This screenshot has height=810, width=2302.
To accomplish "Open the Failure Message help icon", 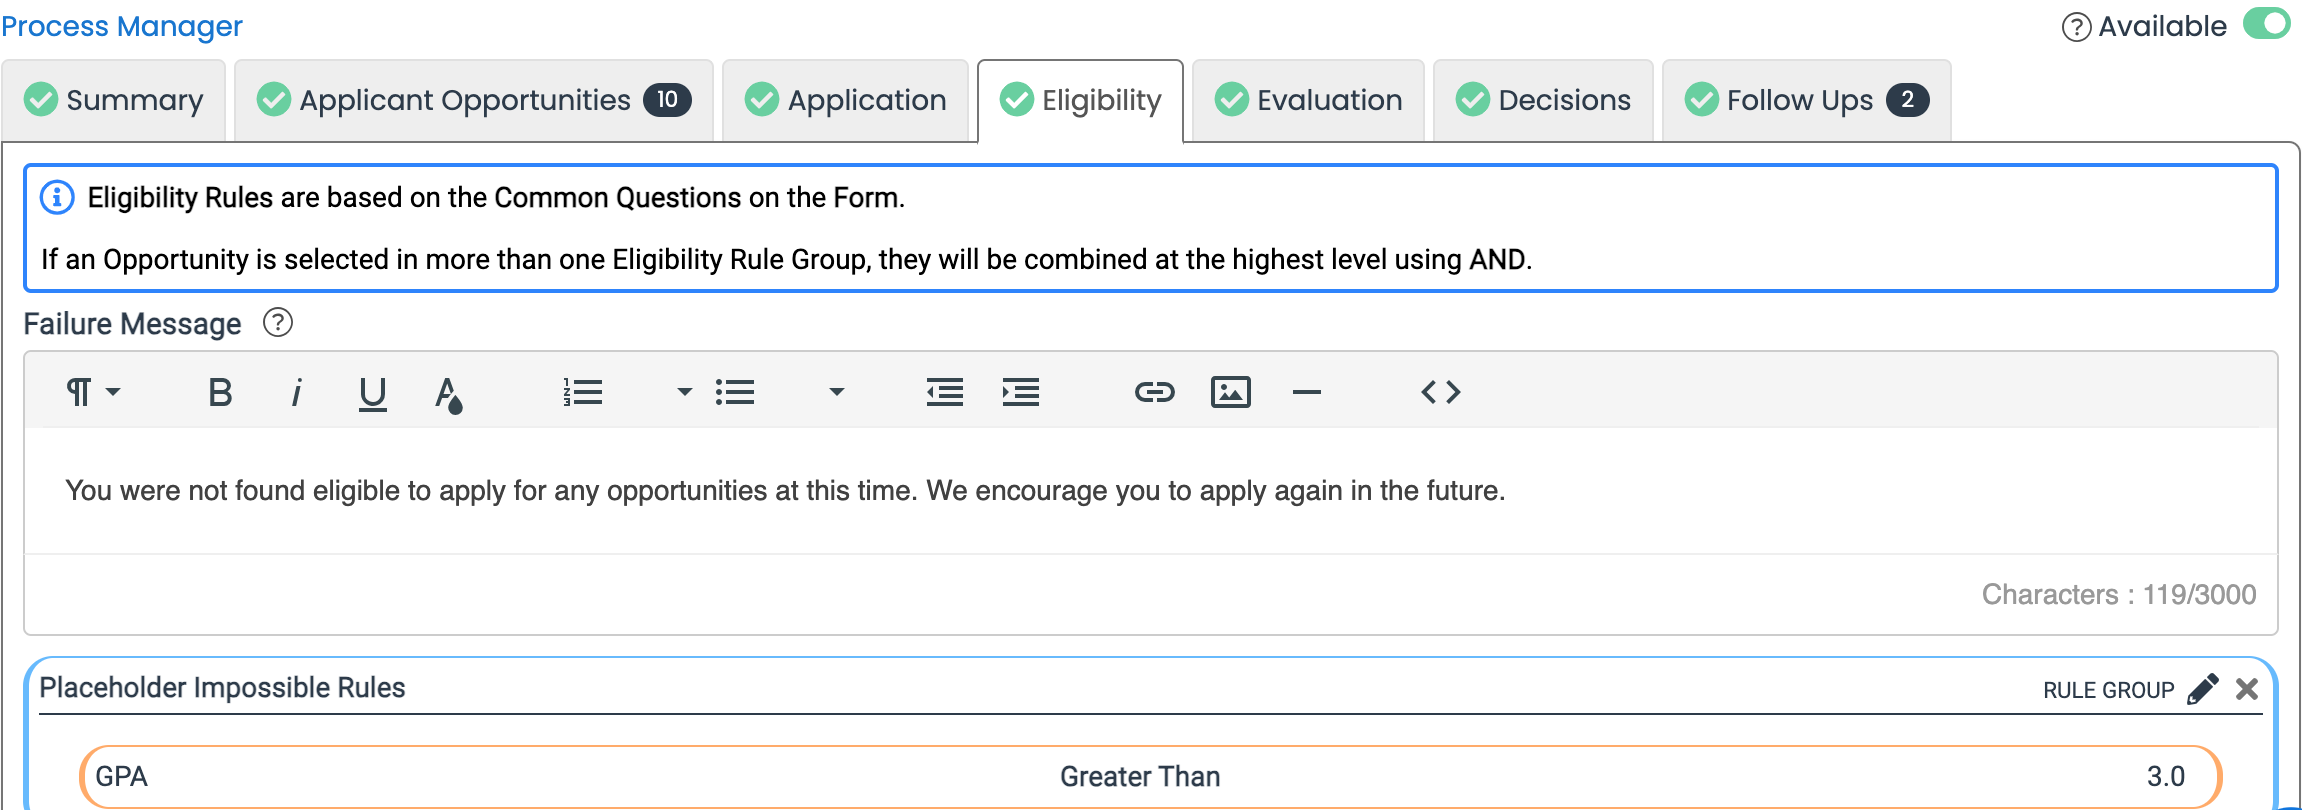I will pyautogui.click(x=277, y=323).
